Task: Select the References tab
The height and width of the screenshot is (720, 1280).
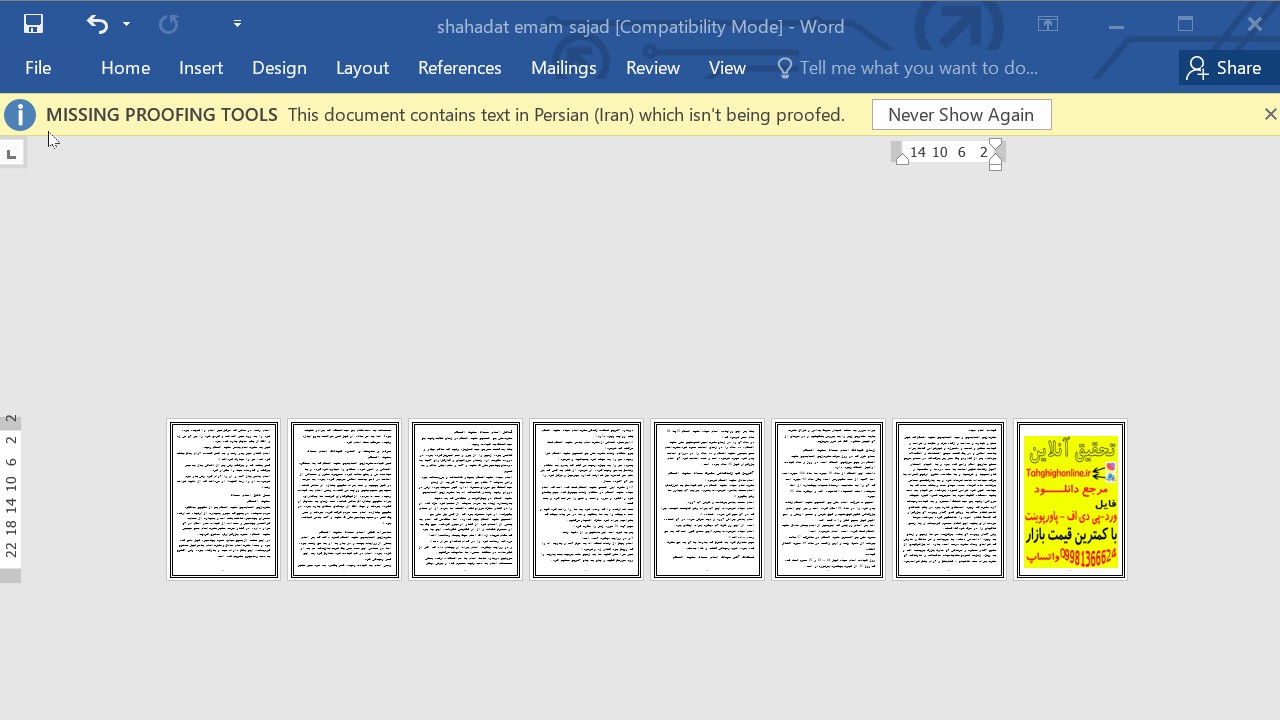Action: [x=460, y=68]
